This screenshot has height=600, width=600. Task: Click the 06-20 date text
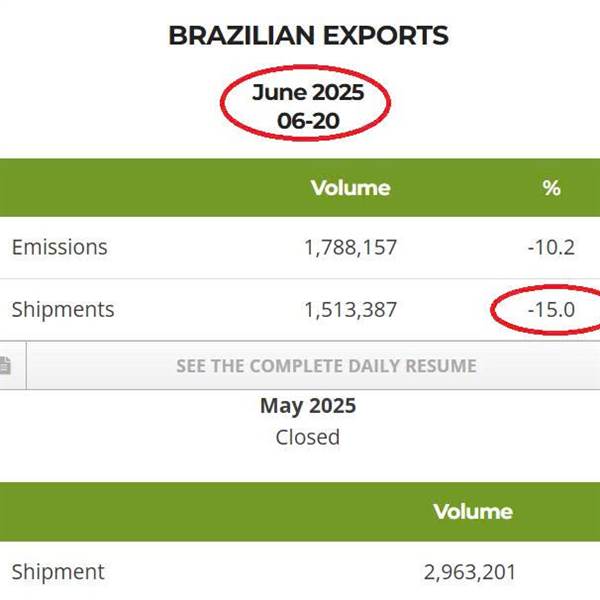point(308,121)
